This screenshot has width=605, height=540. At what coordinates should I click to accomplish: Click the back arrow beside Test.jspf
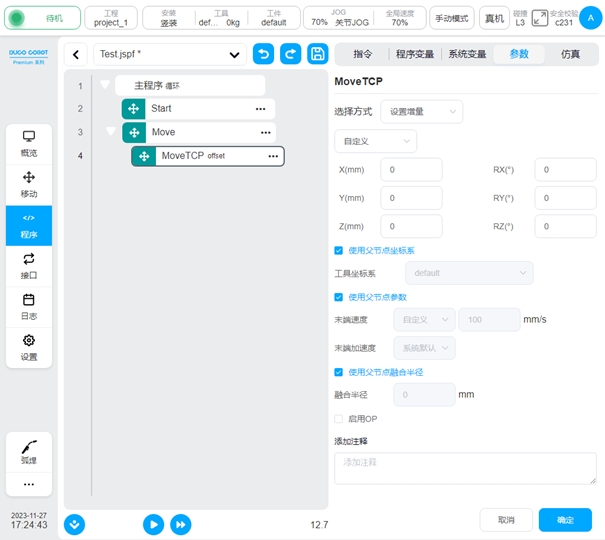76,55
